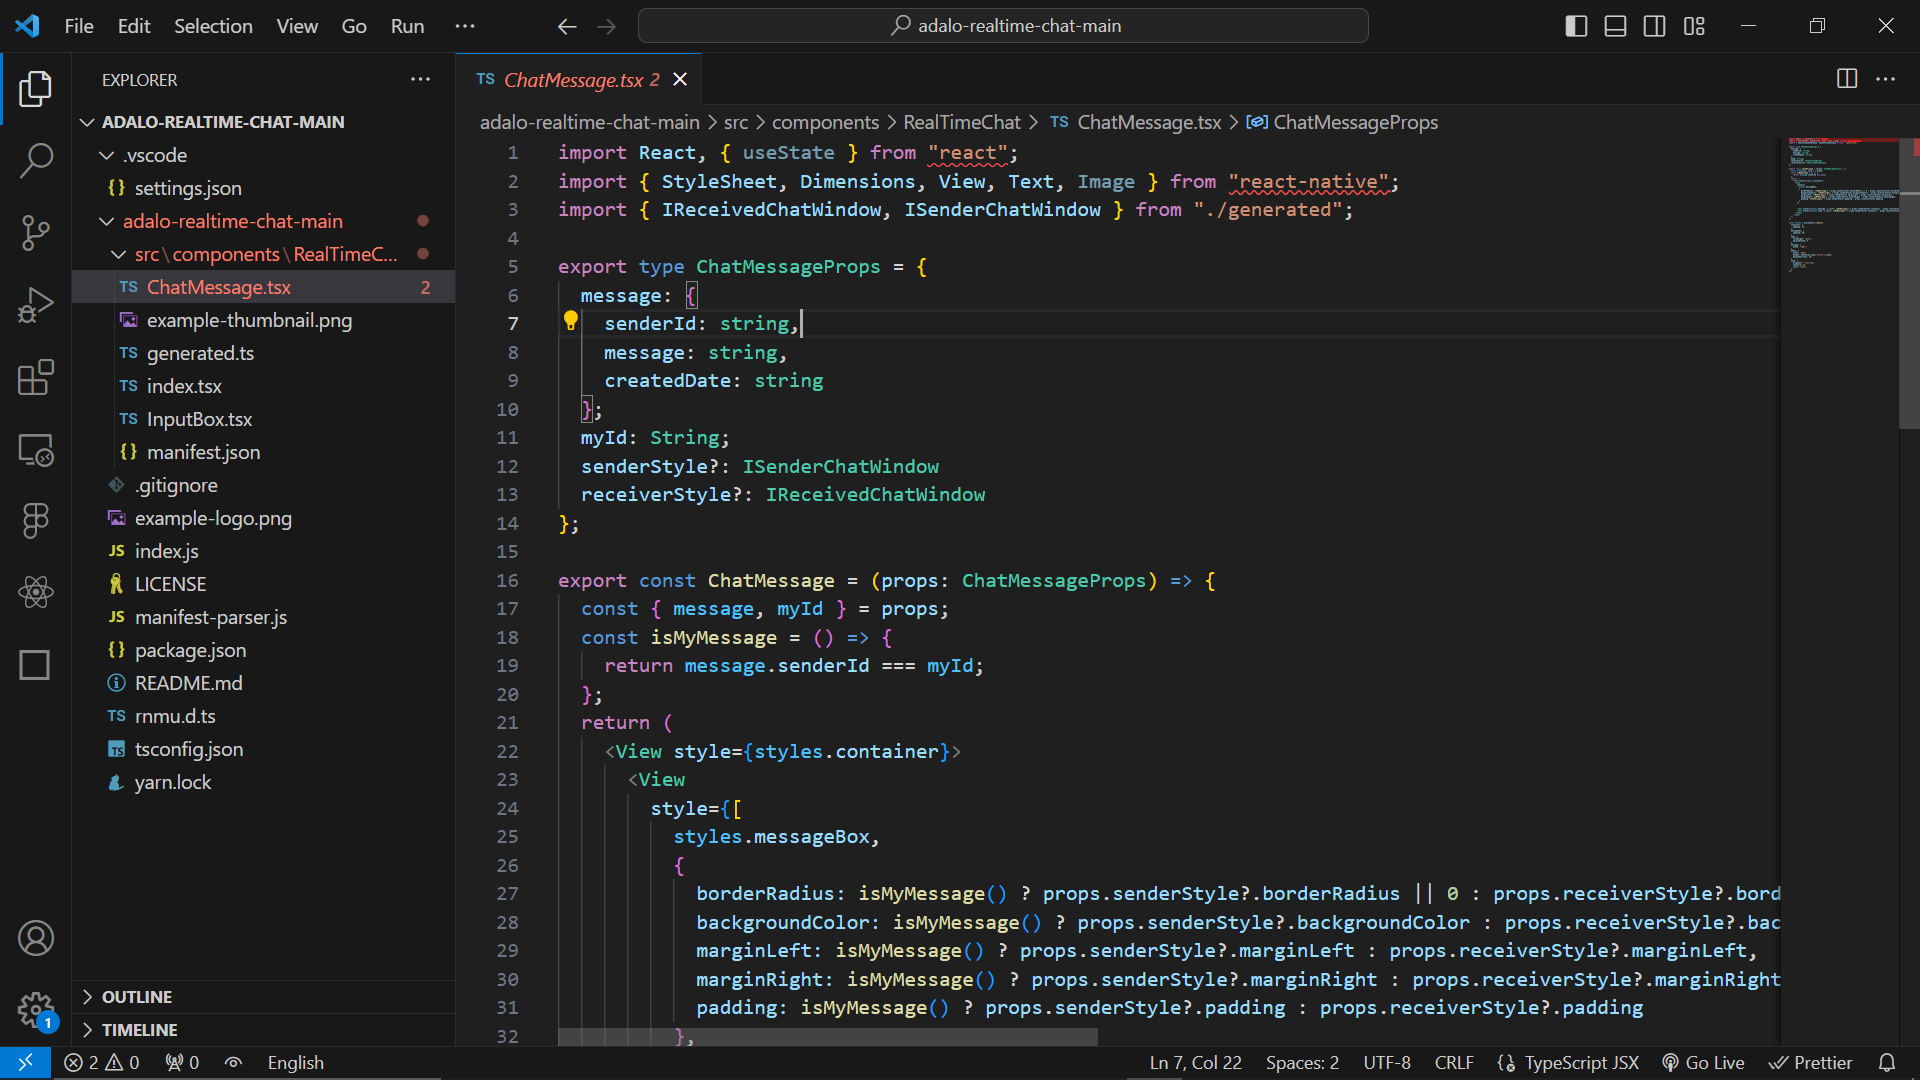
Task: Open the Selection menu
Action: (x=213, y=26)
